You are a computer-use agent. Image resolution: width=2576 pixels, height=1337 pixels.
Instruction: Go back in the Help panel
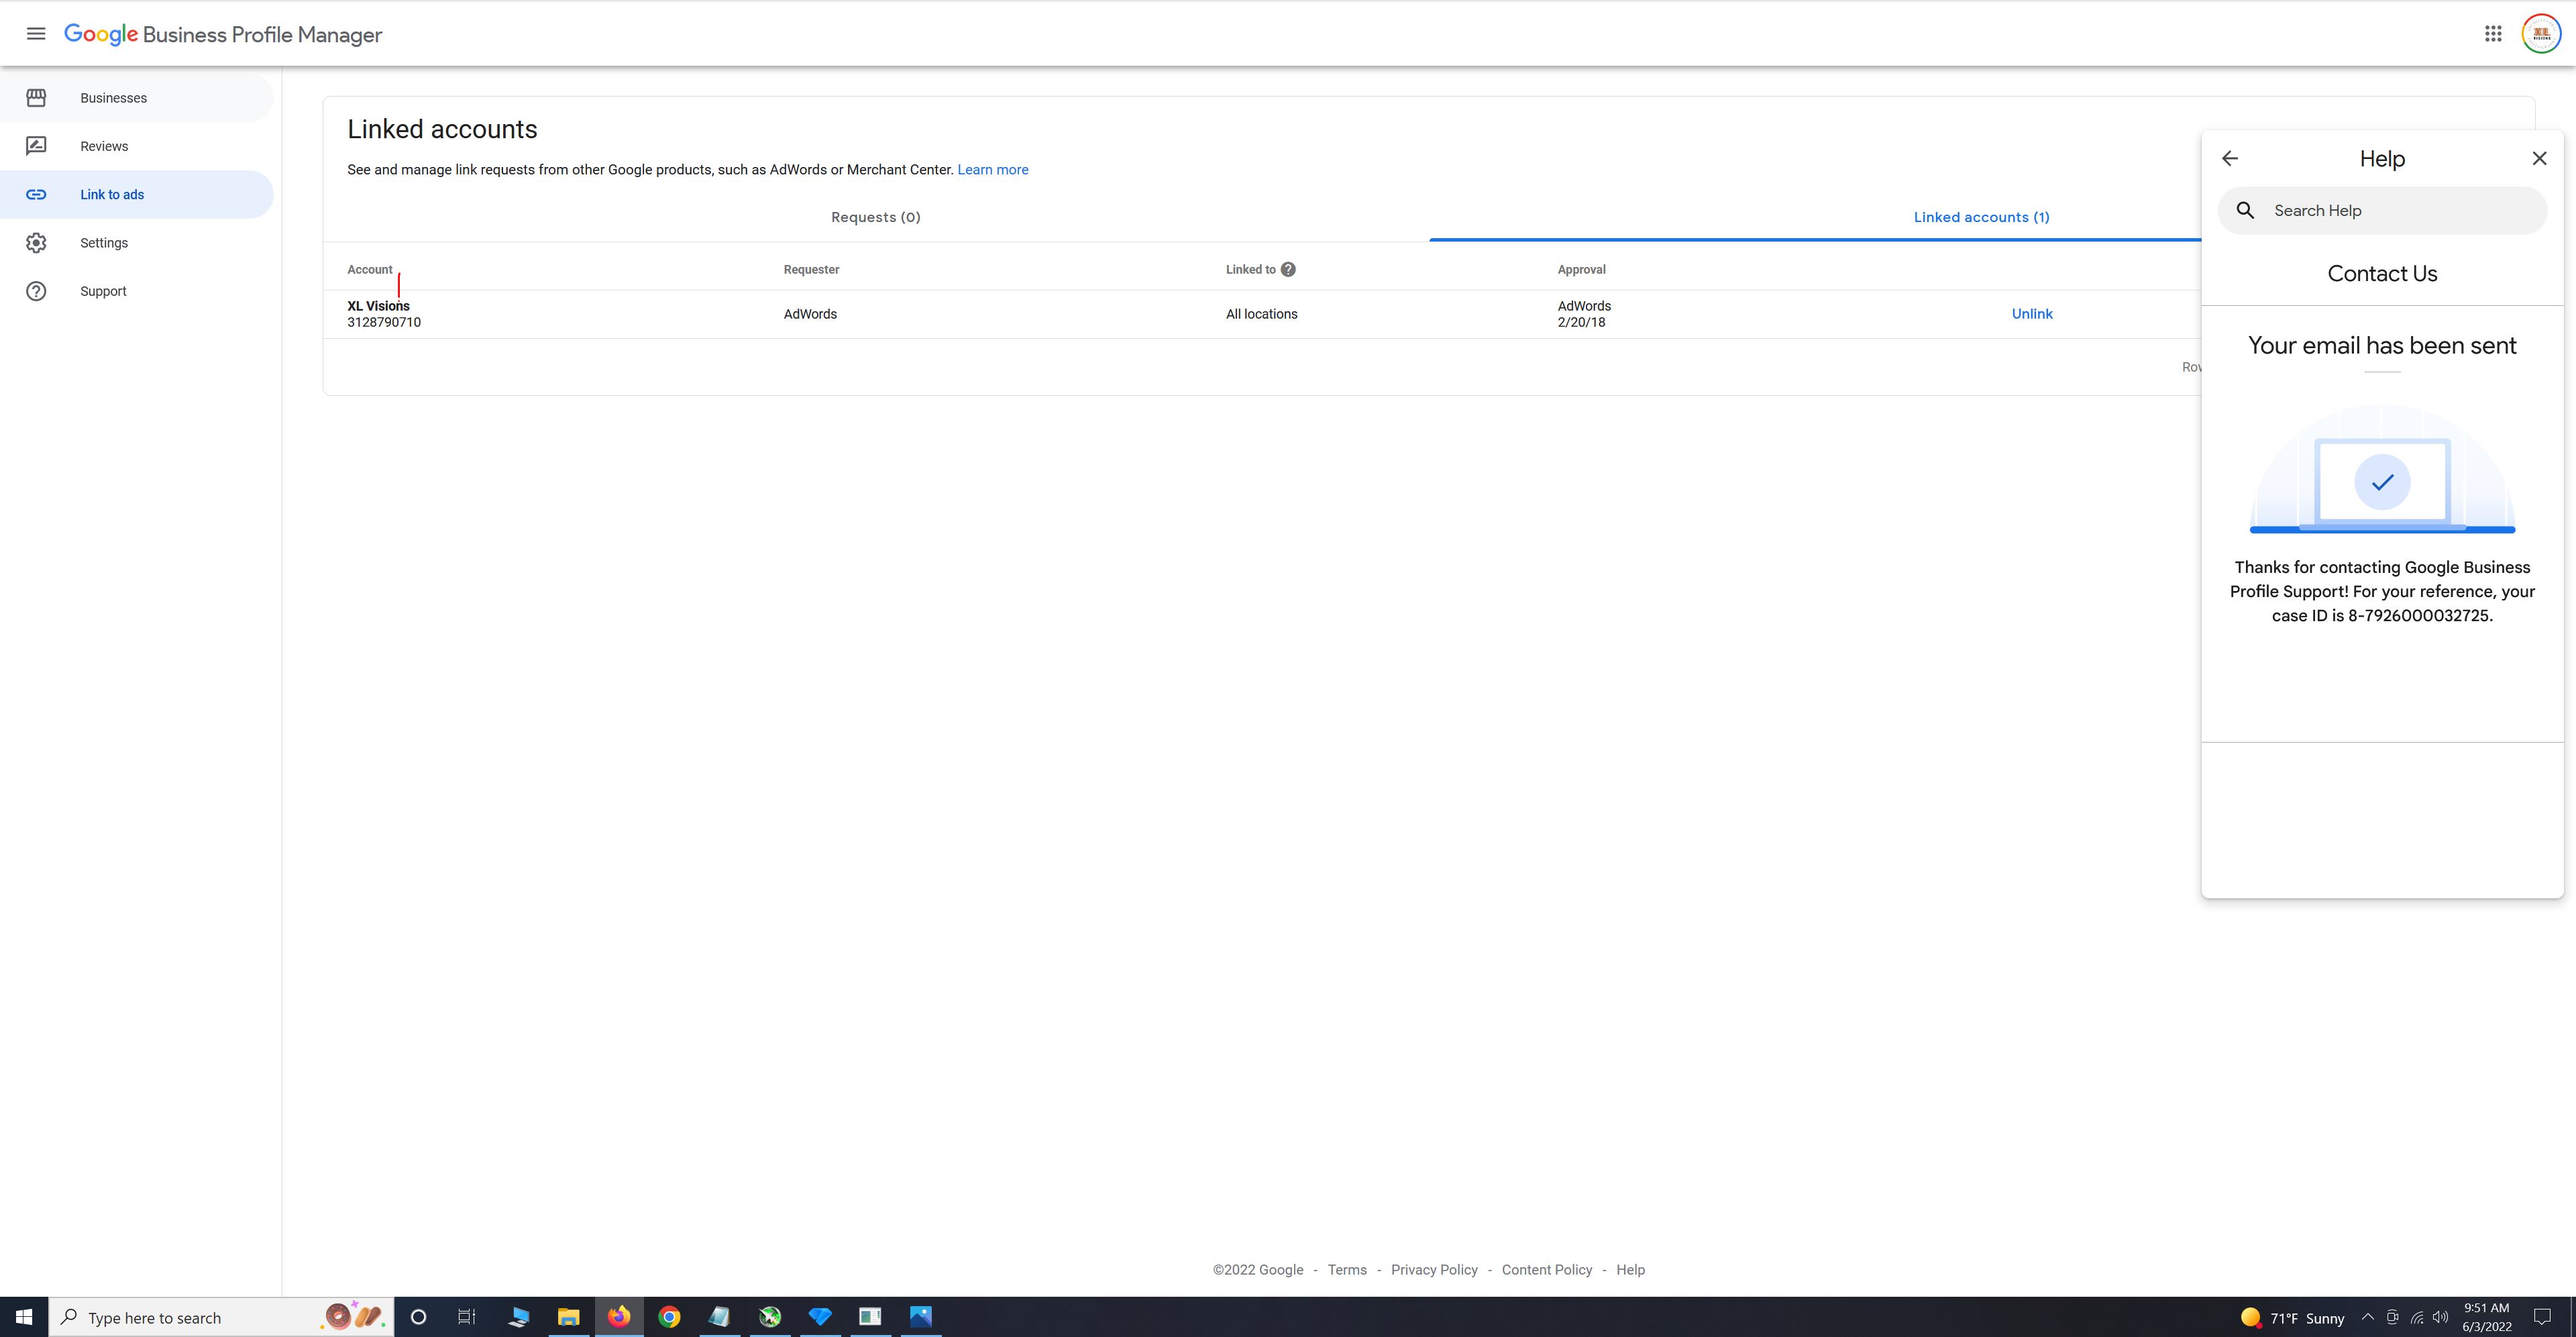tap(2230, 159)
